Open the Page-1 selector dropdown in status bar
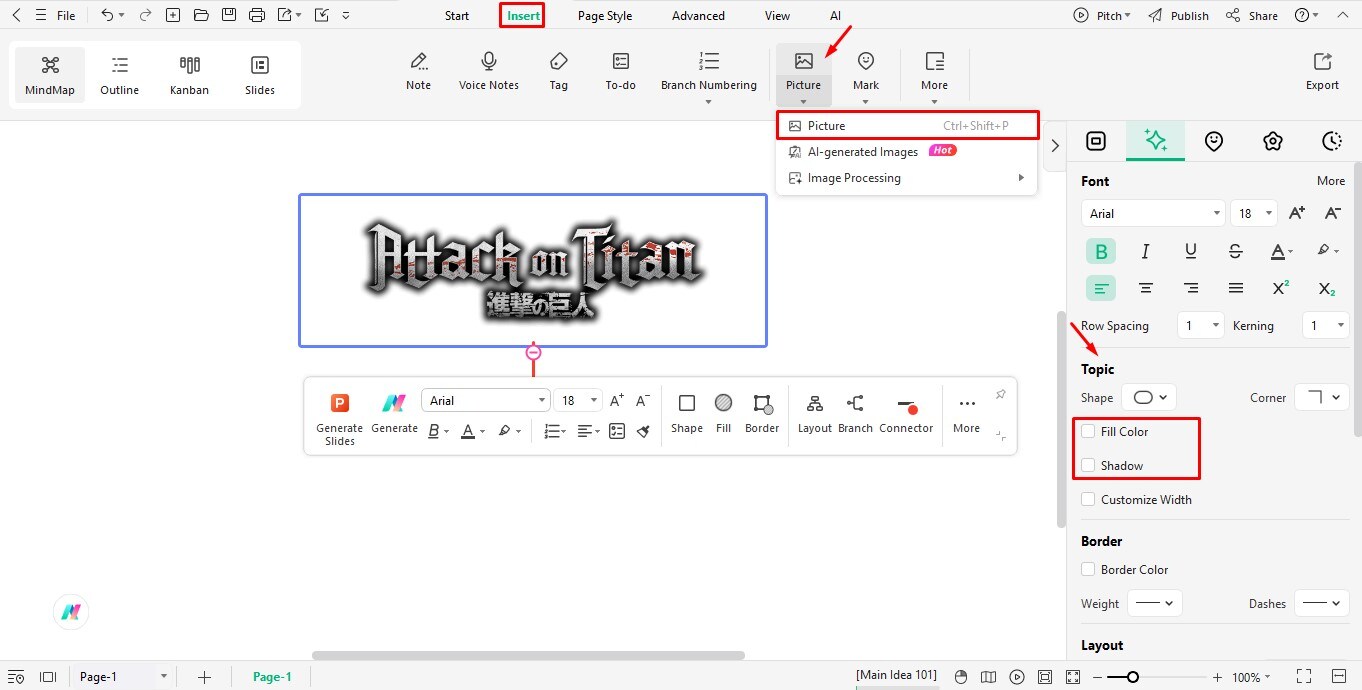 click(x=123, y=677)
